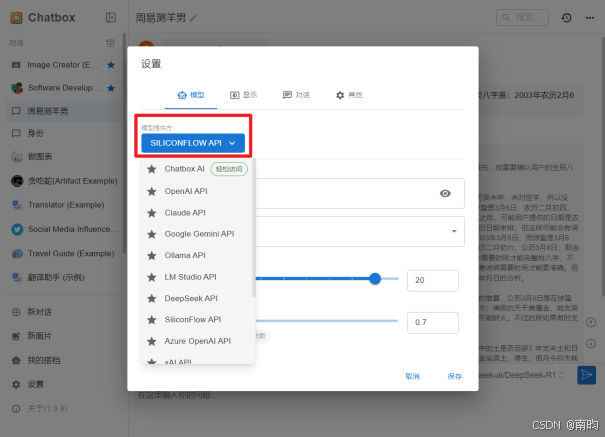Open the Social Media Influencer conversation
The image size is (605, 437).
[x=64, y=229]
